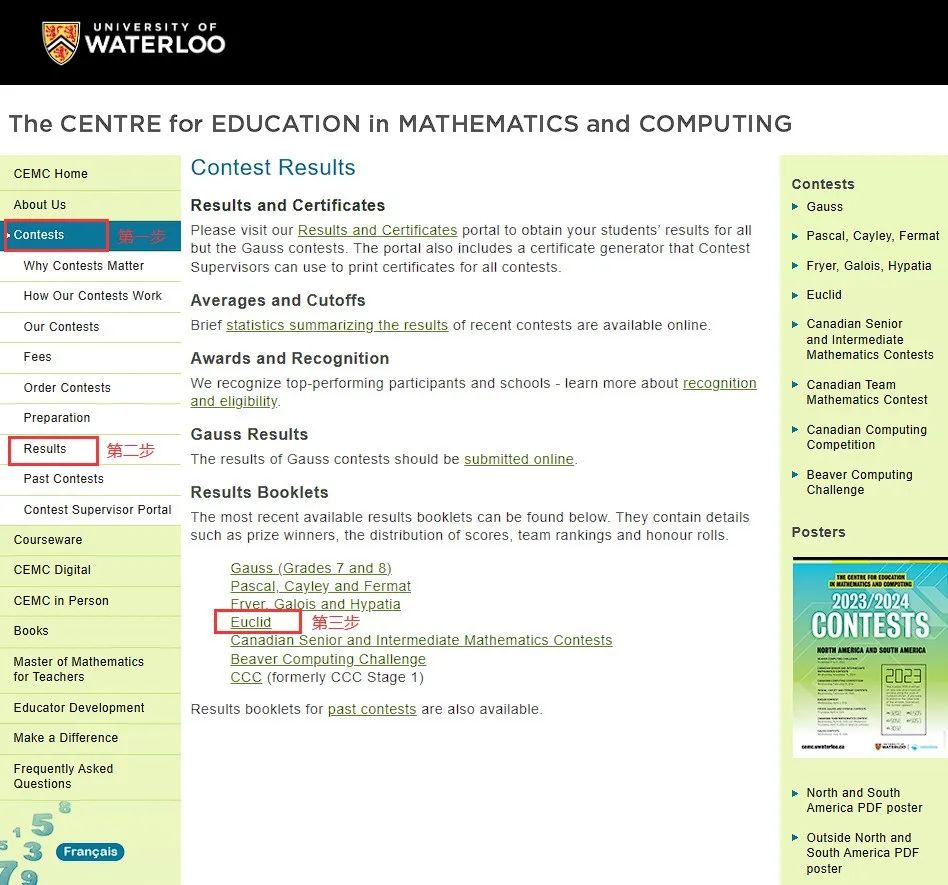The width and height of the screenshot is (948, 885).
Task: Open the Preparation page
Action: tap(57, 418)
